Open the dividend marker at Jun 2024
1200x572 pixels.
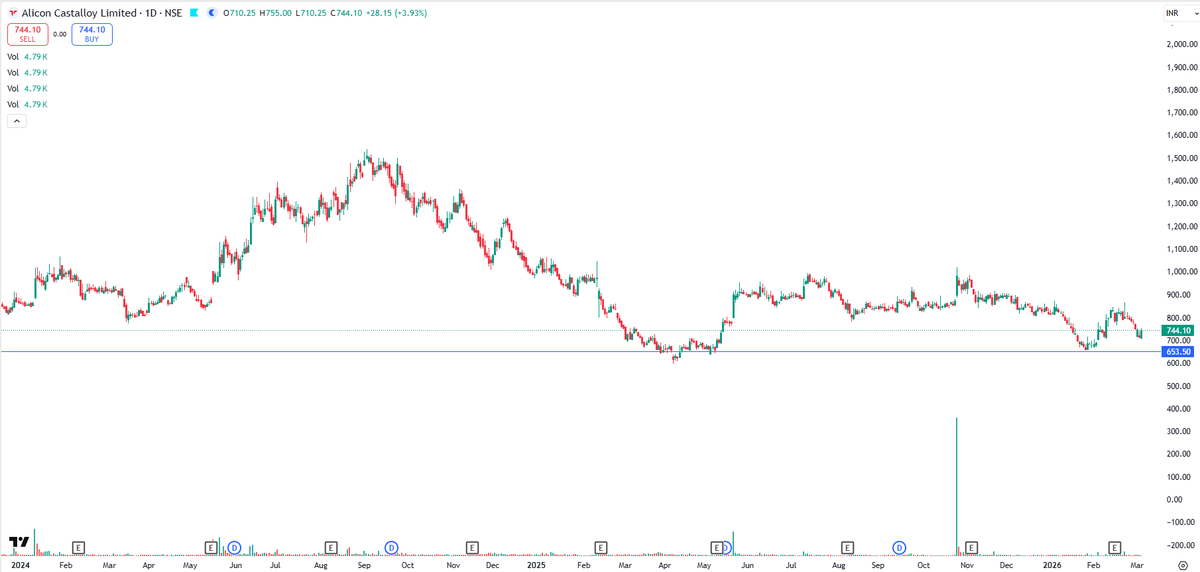coord(234,547)
